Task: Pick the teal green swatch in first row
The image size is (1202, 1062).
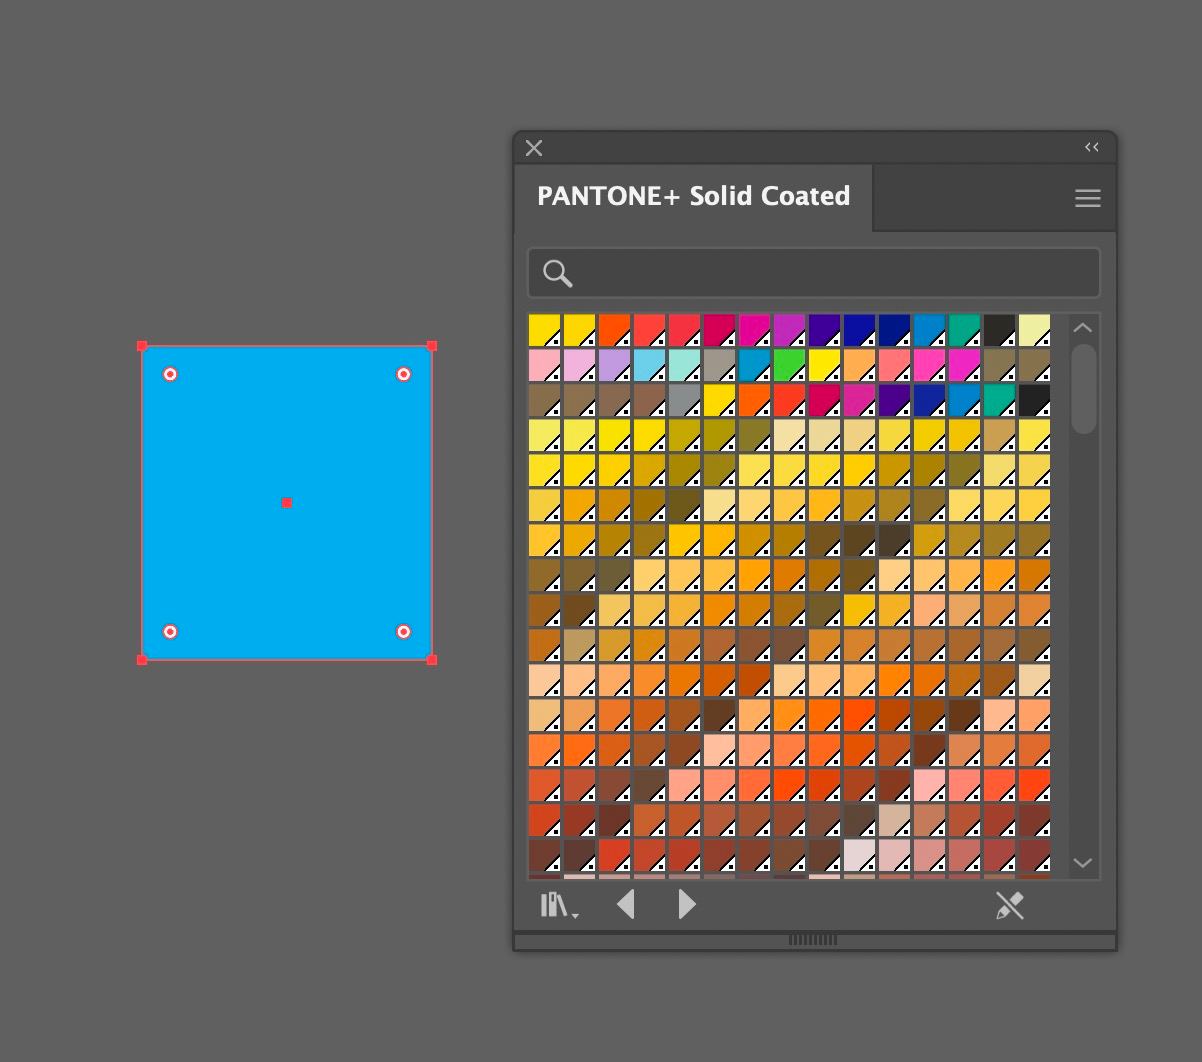Action: (965, 330)
